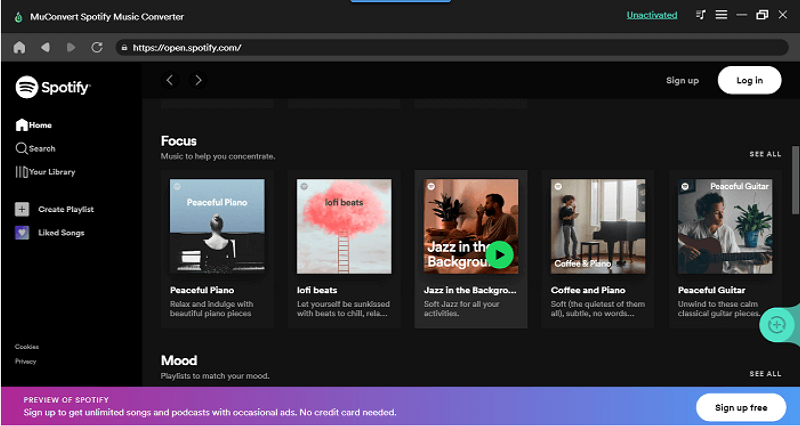Screen dimensions: 800x426
Task: Click the Sign up link
Action: pos(682,81)
